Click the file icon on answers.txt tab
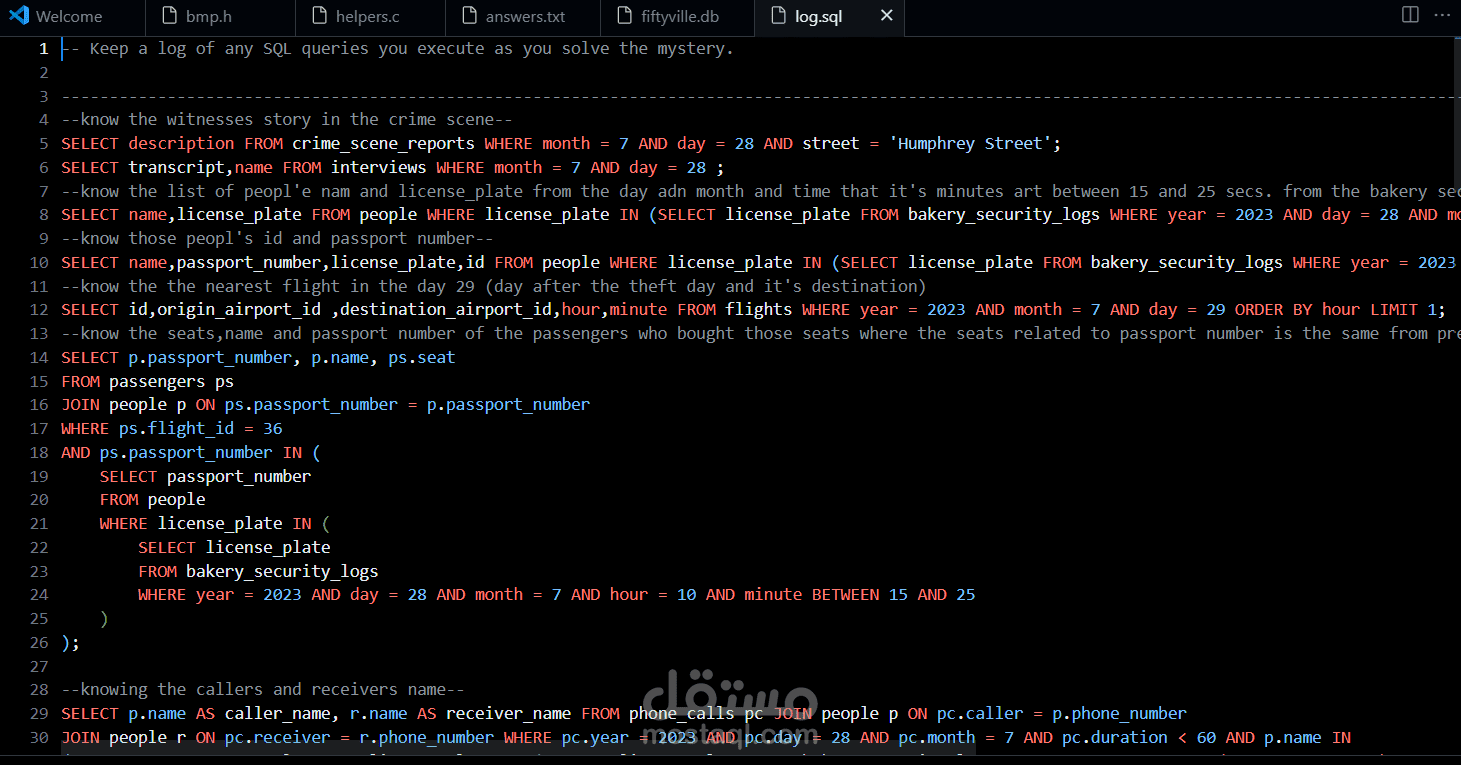Screen dimensions: 1461x765 [469, 16]
